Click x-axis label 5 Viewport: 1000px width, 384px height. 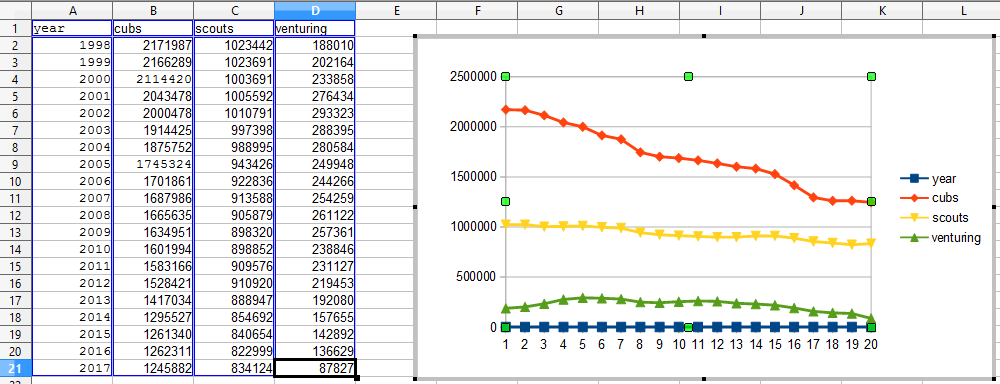[582, 344]
